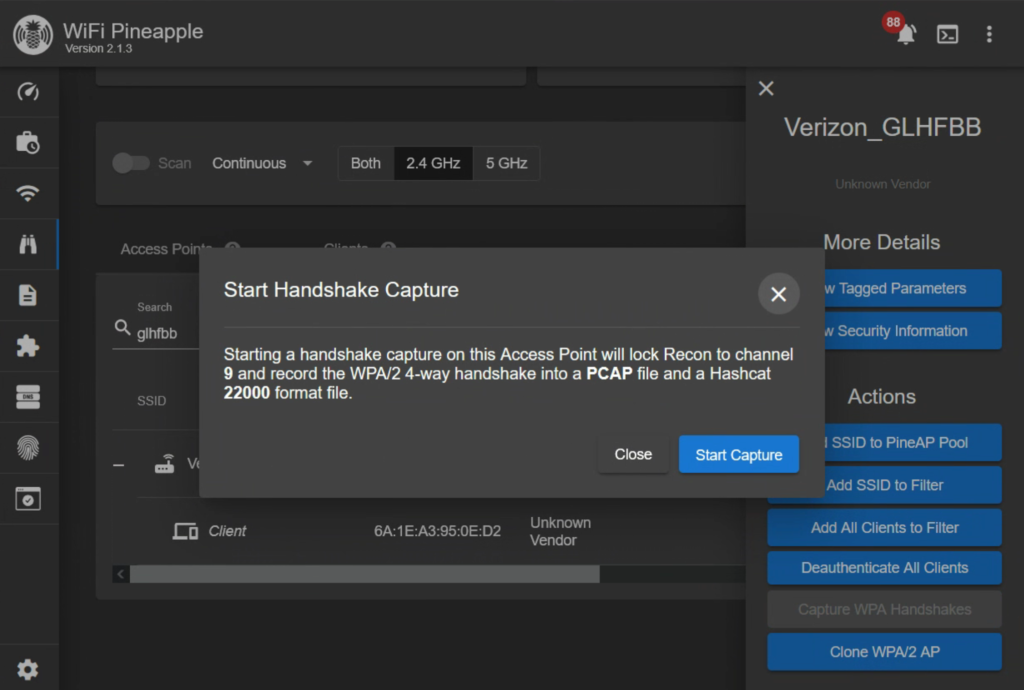Open the PineAP wifi icon in sidebar
This screenshot has width=1024, height=690.
[28, 193]
